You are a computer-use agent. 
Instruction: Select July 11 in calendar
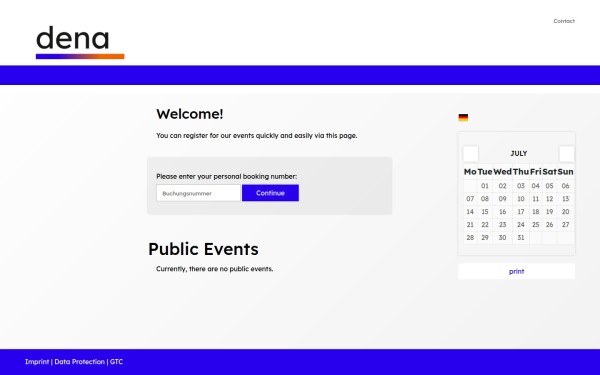point(536,199)
